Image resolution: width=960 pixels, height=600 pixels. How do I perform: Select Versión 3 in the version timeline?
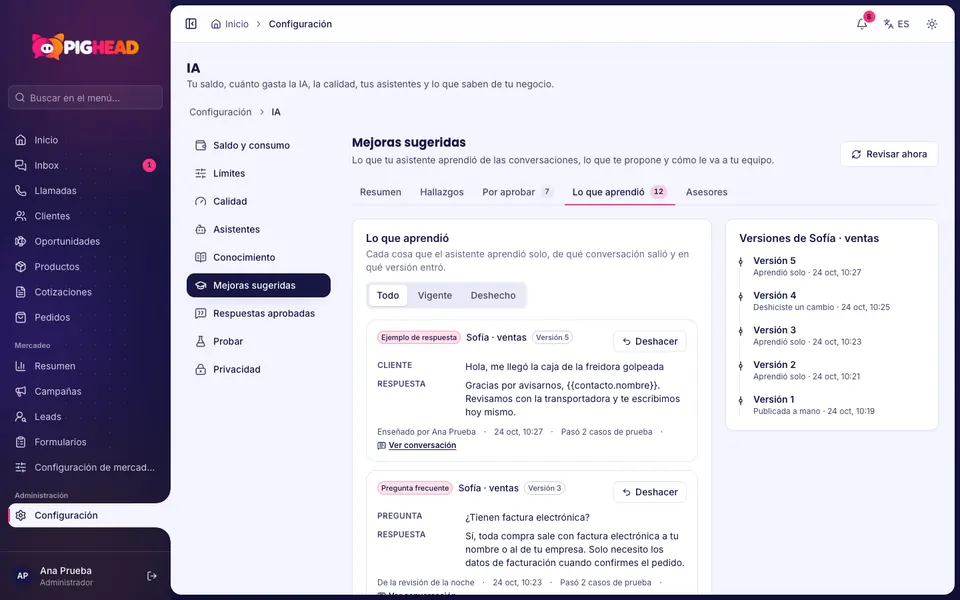click(774, 330)
